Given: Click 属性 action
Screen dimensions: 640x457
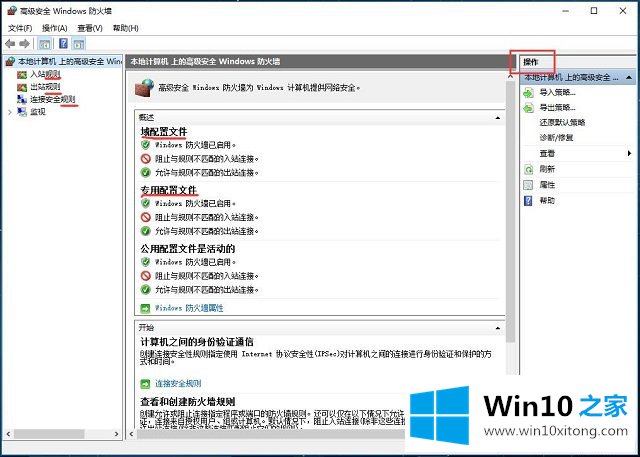Looking at the screenshot, I should tap(547, 185).
